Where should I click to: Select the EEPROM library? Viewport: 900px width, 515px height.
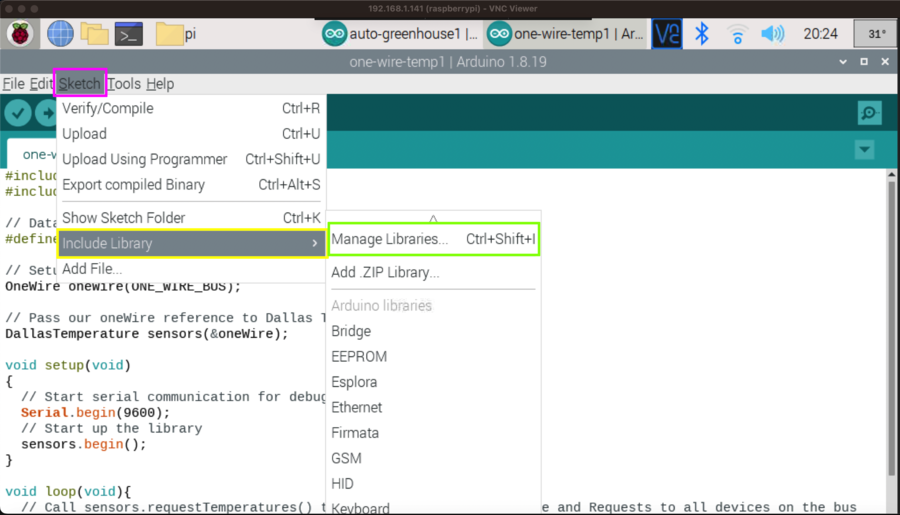pyautogui.click(x=359, y=356)
